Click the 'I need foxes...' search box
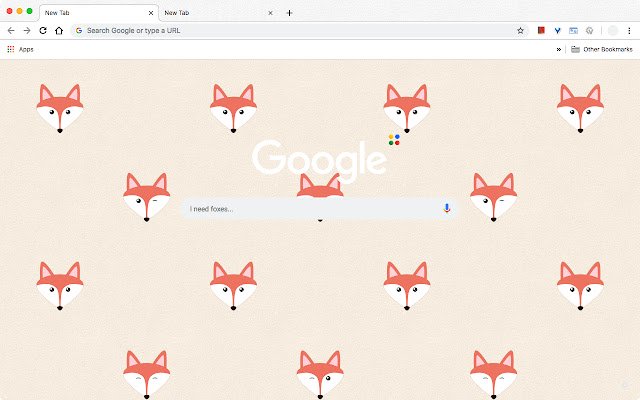 319,209
